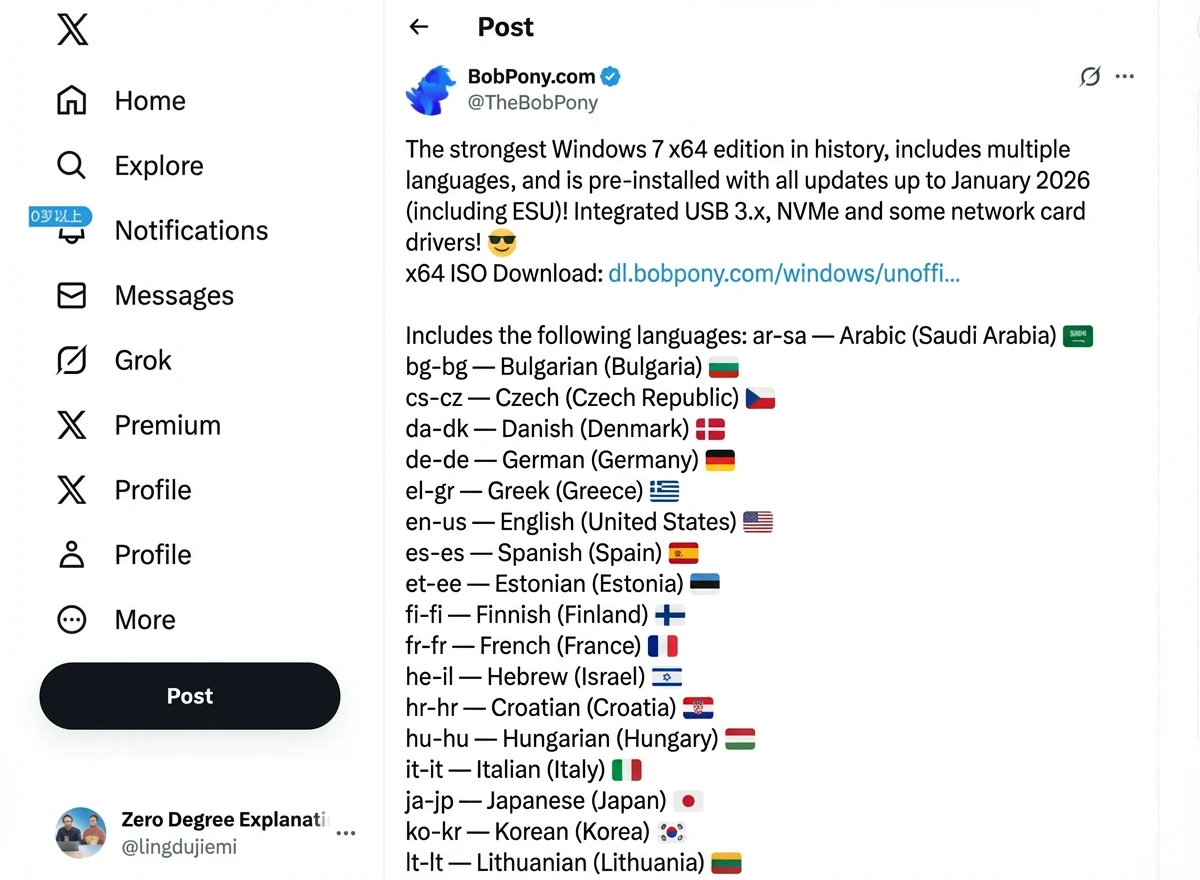Open the post's three-dot options menu
This screenshot has width=1200, height=880.
[x=1125, y=76]
